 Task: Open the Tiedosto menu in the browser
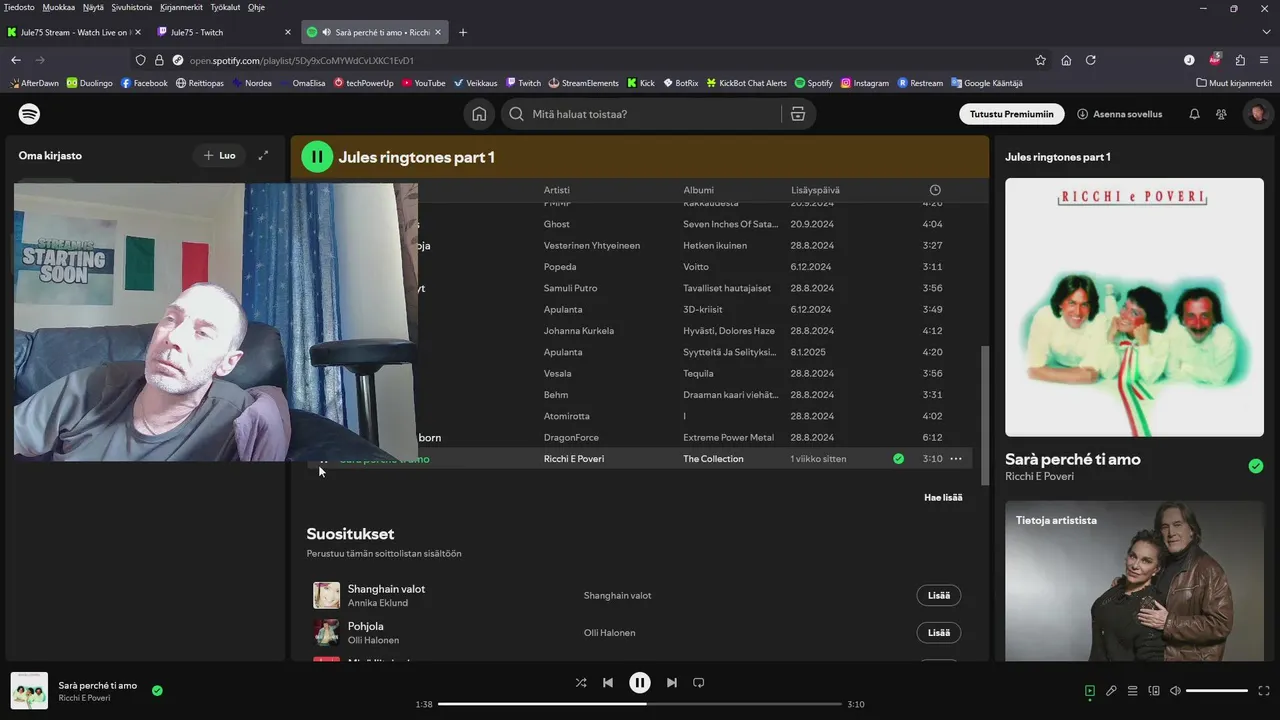[20, 7]
